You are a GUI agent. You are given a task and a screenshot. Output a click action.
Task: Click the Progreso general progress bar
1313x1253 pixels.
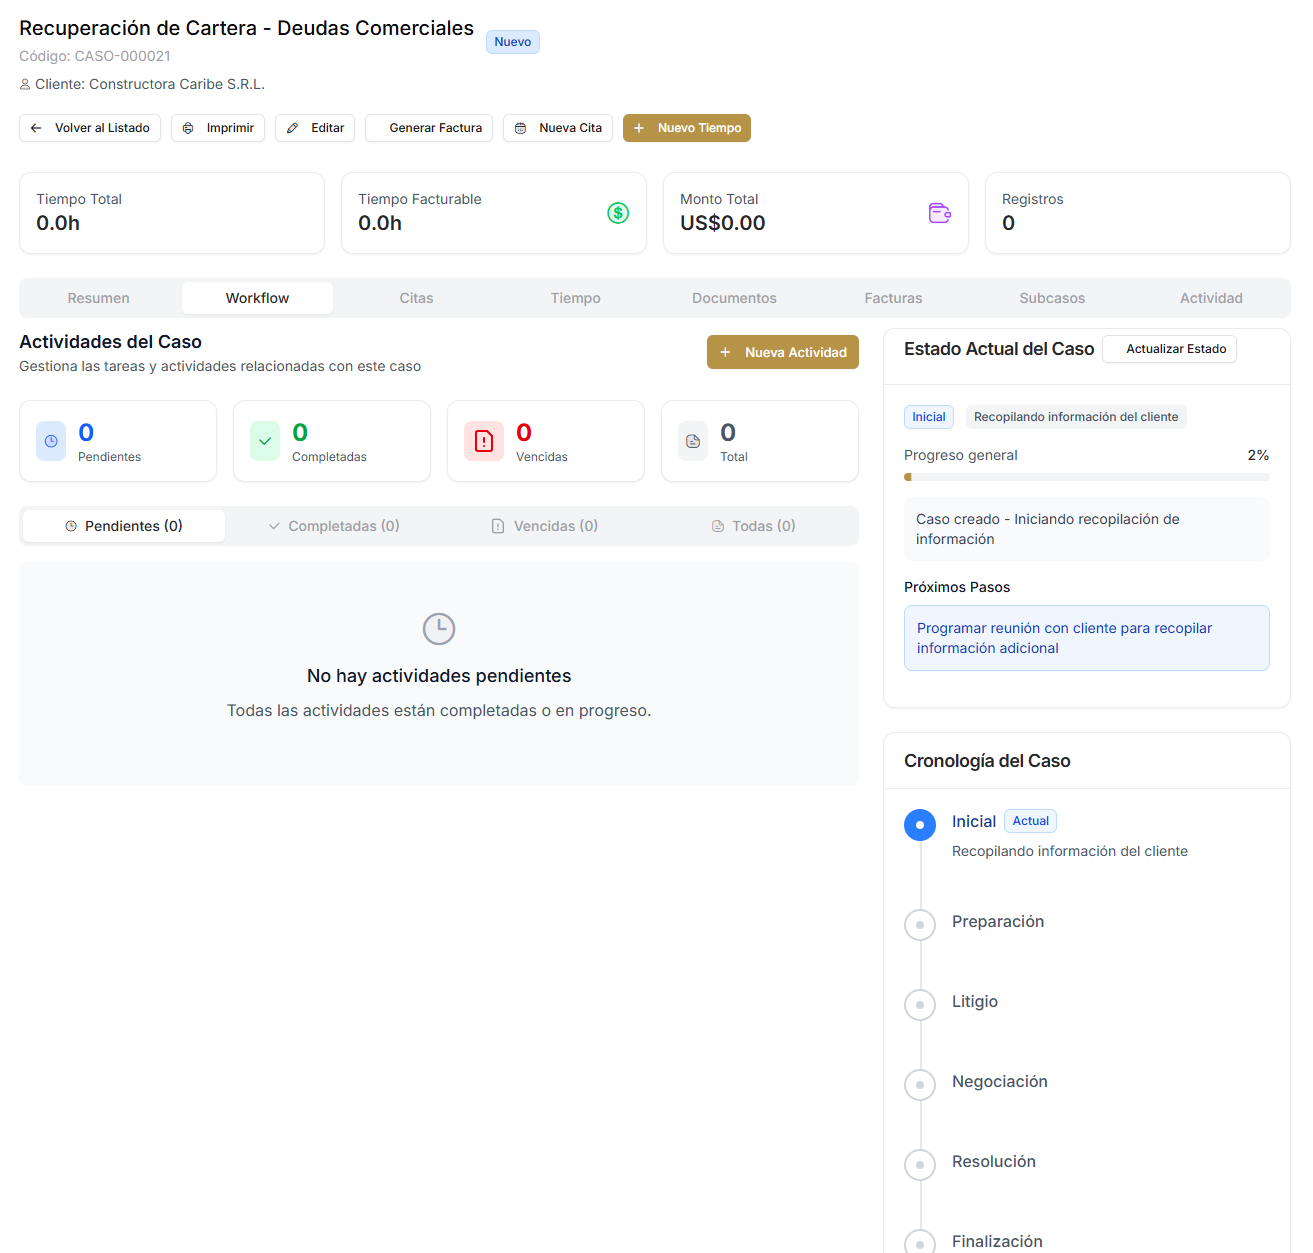coord(1086,477)
